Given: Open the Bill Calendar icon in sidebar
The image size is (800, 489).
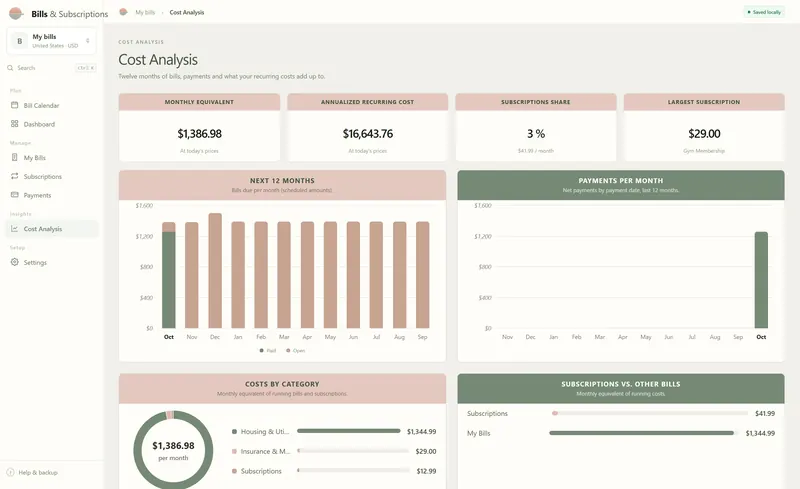Looking at the screenshot, I should (14, 105).
